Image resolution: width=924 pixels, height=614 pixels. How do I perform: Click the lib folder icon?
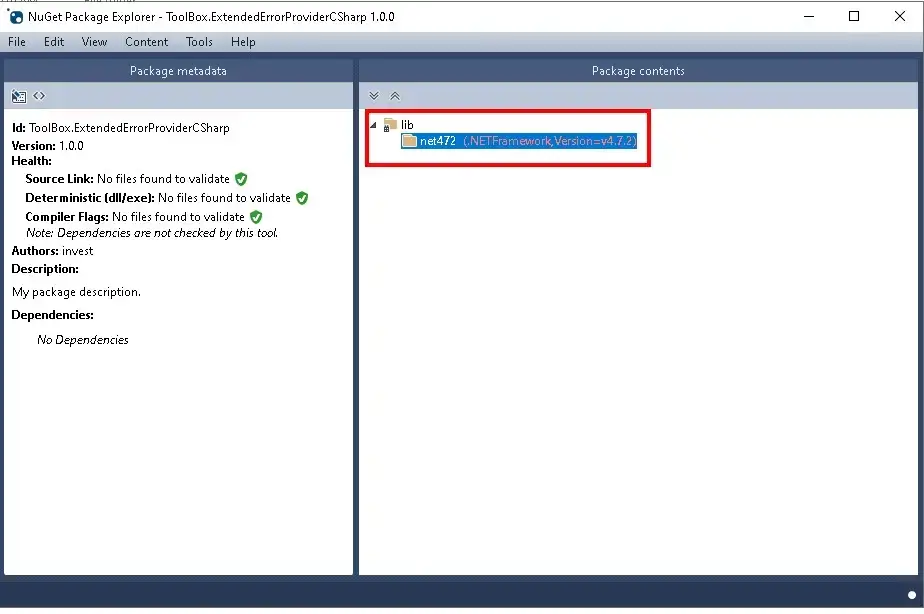[x=390, y=124]
